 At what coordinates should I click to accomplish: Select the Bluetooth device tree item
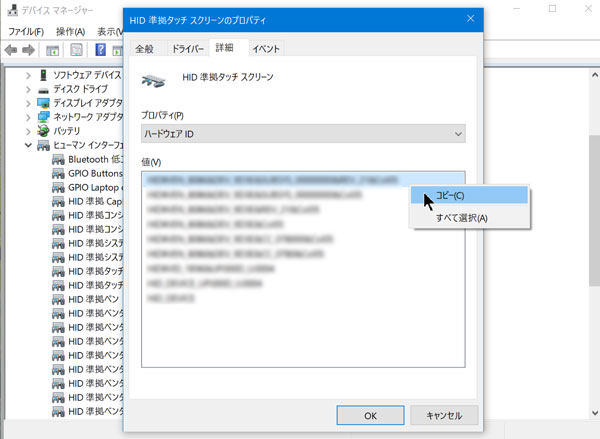(x=95, y=159)
